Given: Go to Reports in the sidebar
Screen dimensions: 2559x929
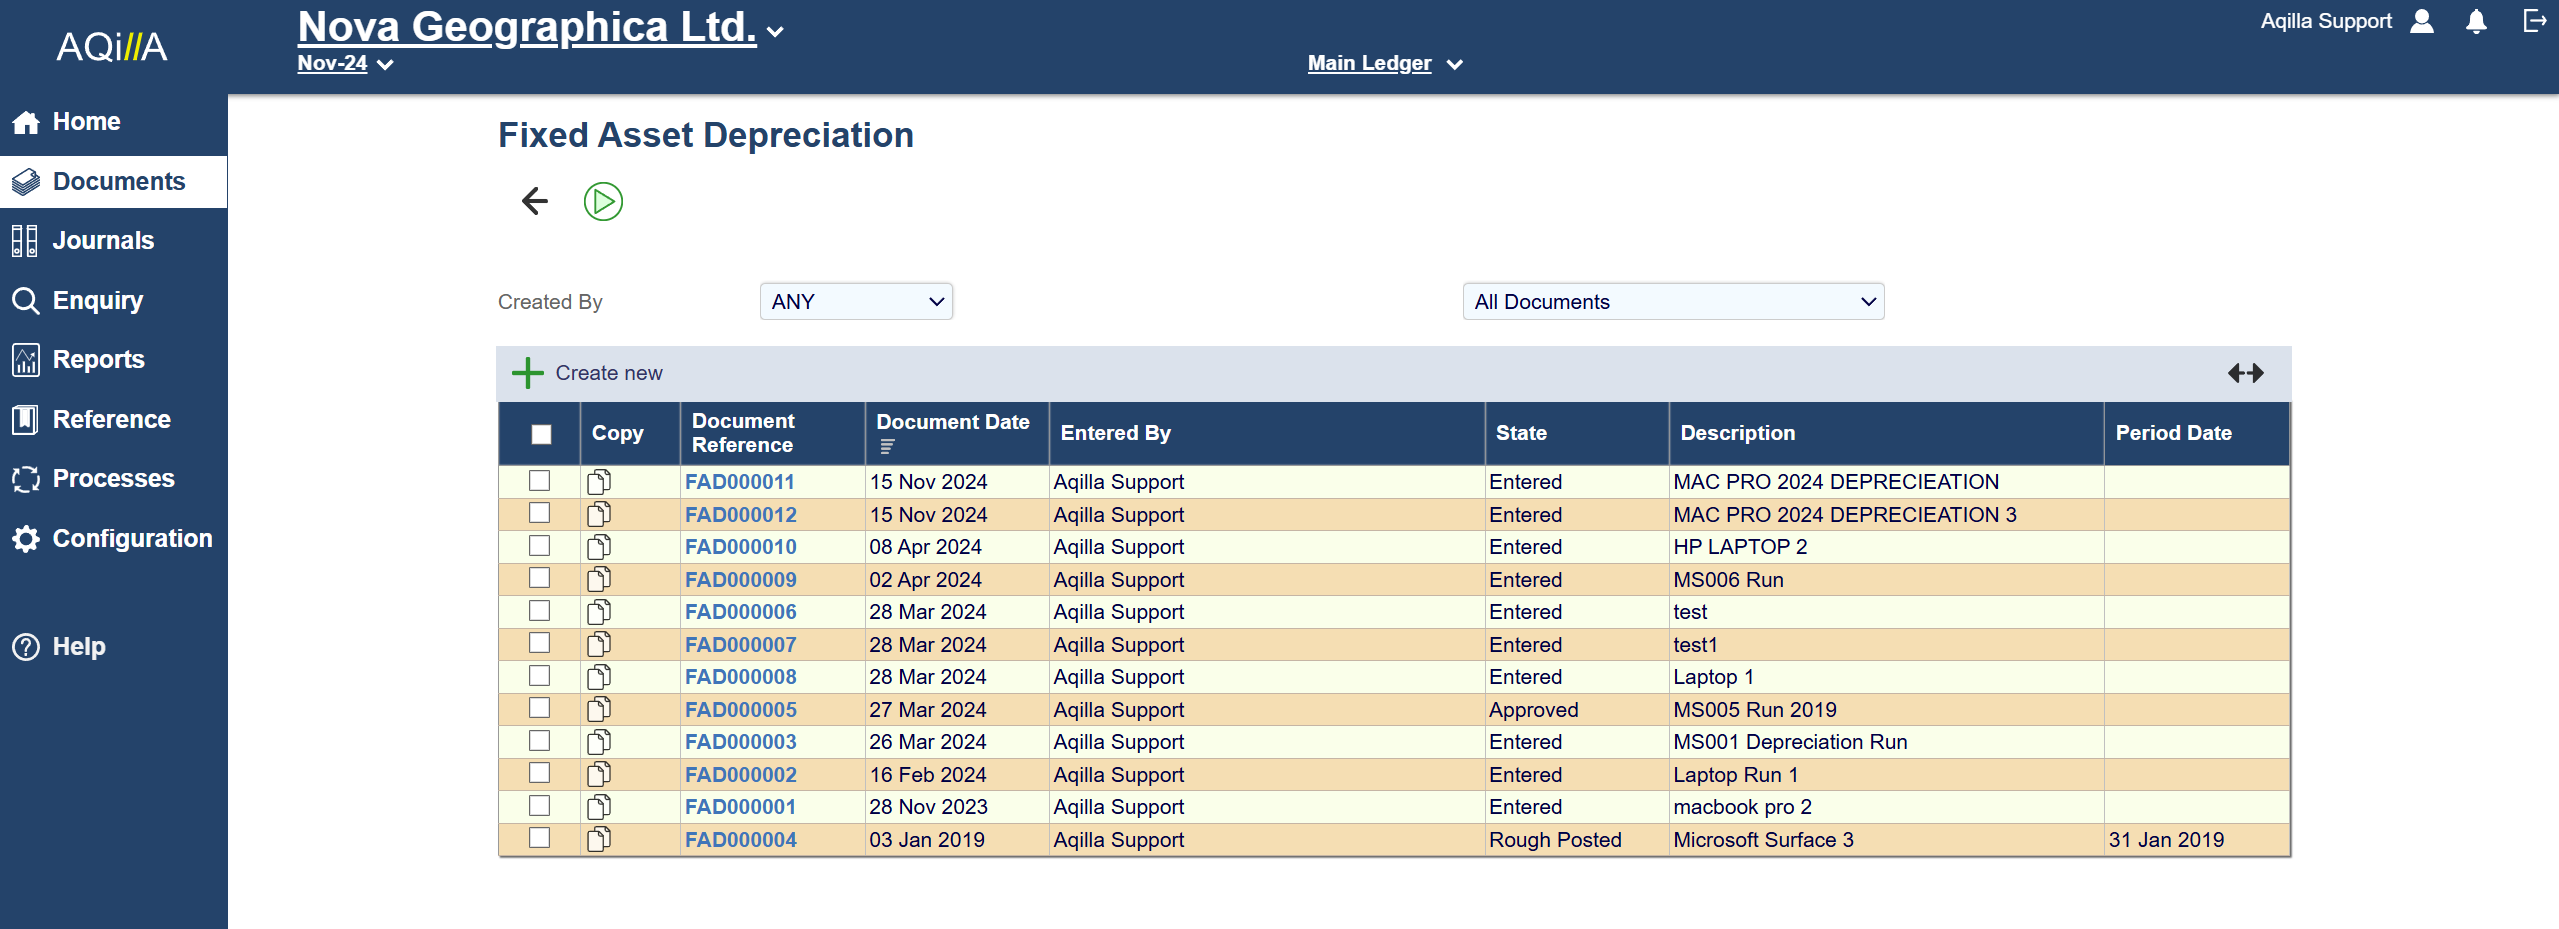Looking at the screenshot, I should coord(98,360).
